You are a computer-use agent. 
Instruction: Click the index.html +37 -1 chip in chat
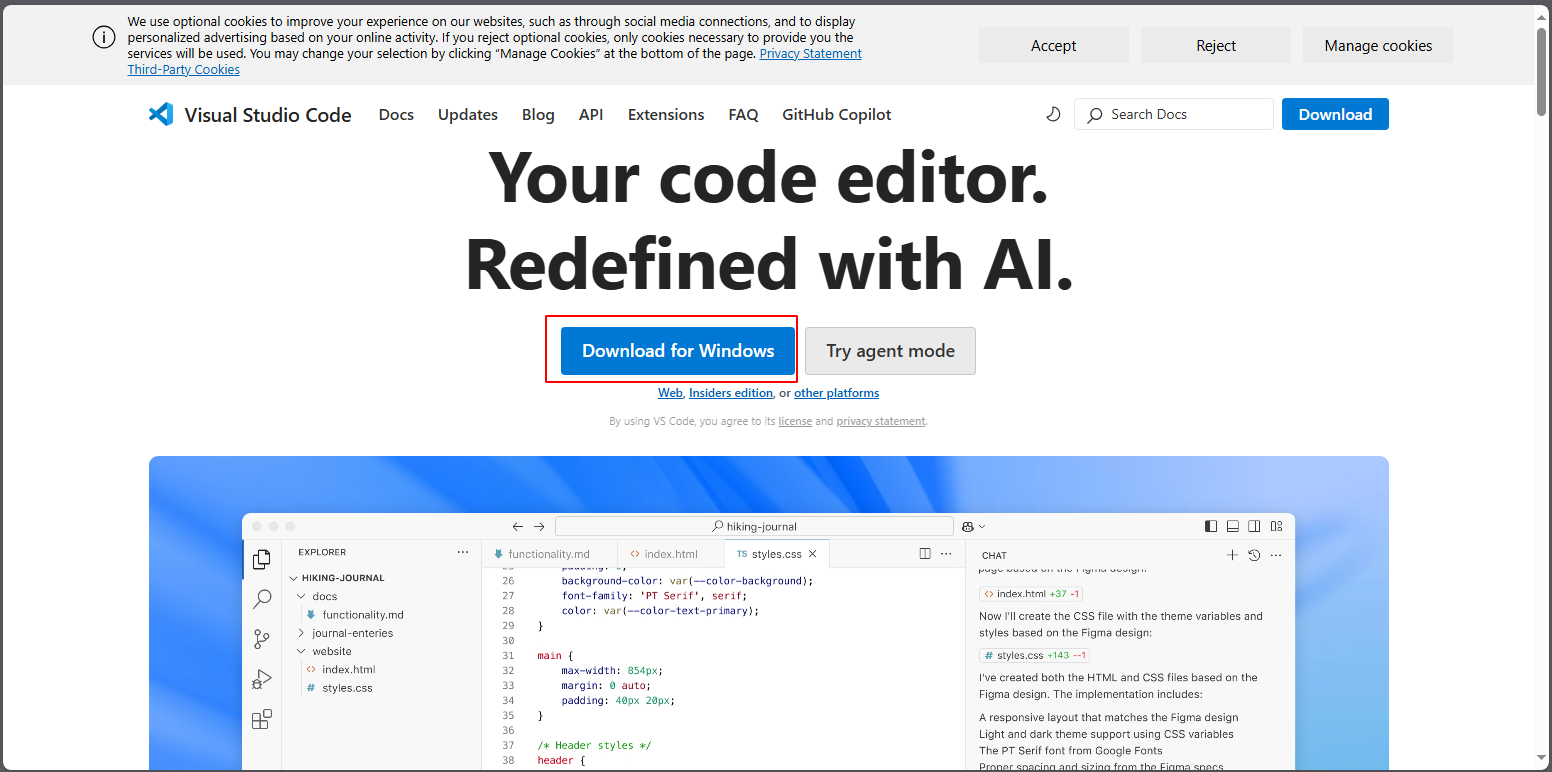point(1031,594)
